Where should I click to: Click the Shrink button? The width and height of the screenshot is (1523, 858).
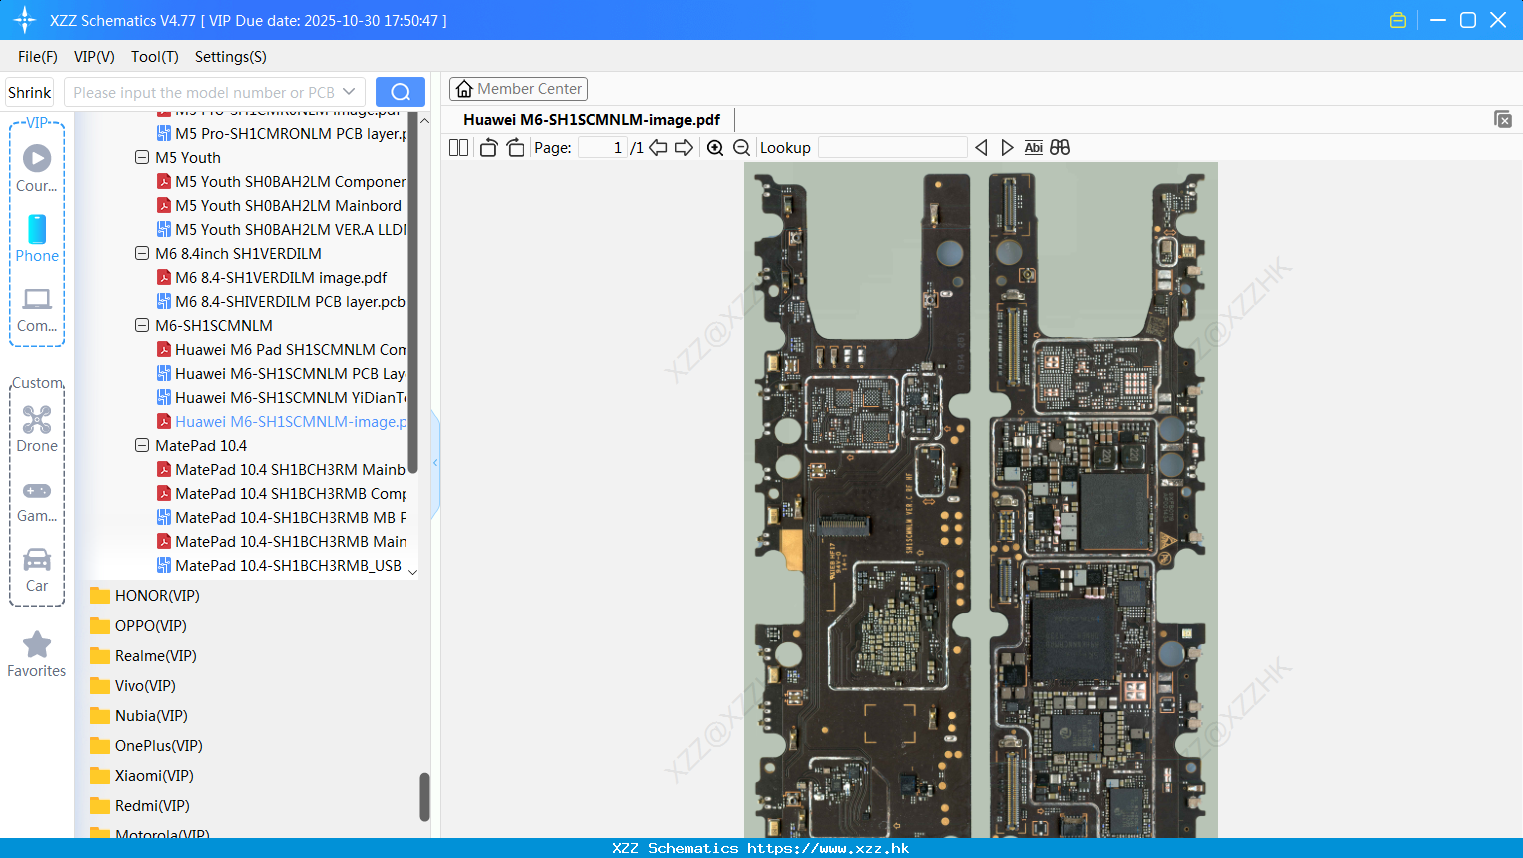coord(29,92)
